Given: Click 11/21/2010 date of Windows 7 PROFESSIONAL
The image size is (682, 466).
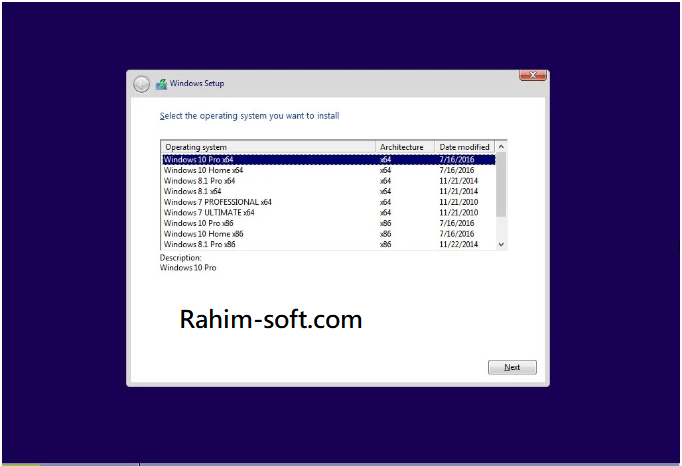Looking at the screenshot, I should pyautogui.click(x=458, y=202).
